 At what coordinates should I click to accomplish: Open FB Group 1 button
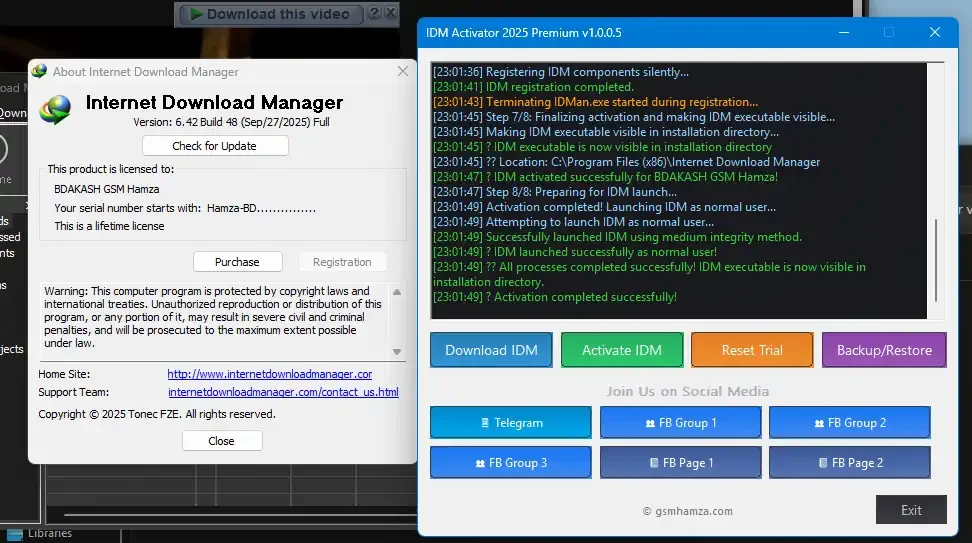pyautogui.click(x=680, y=423)
